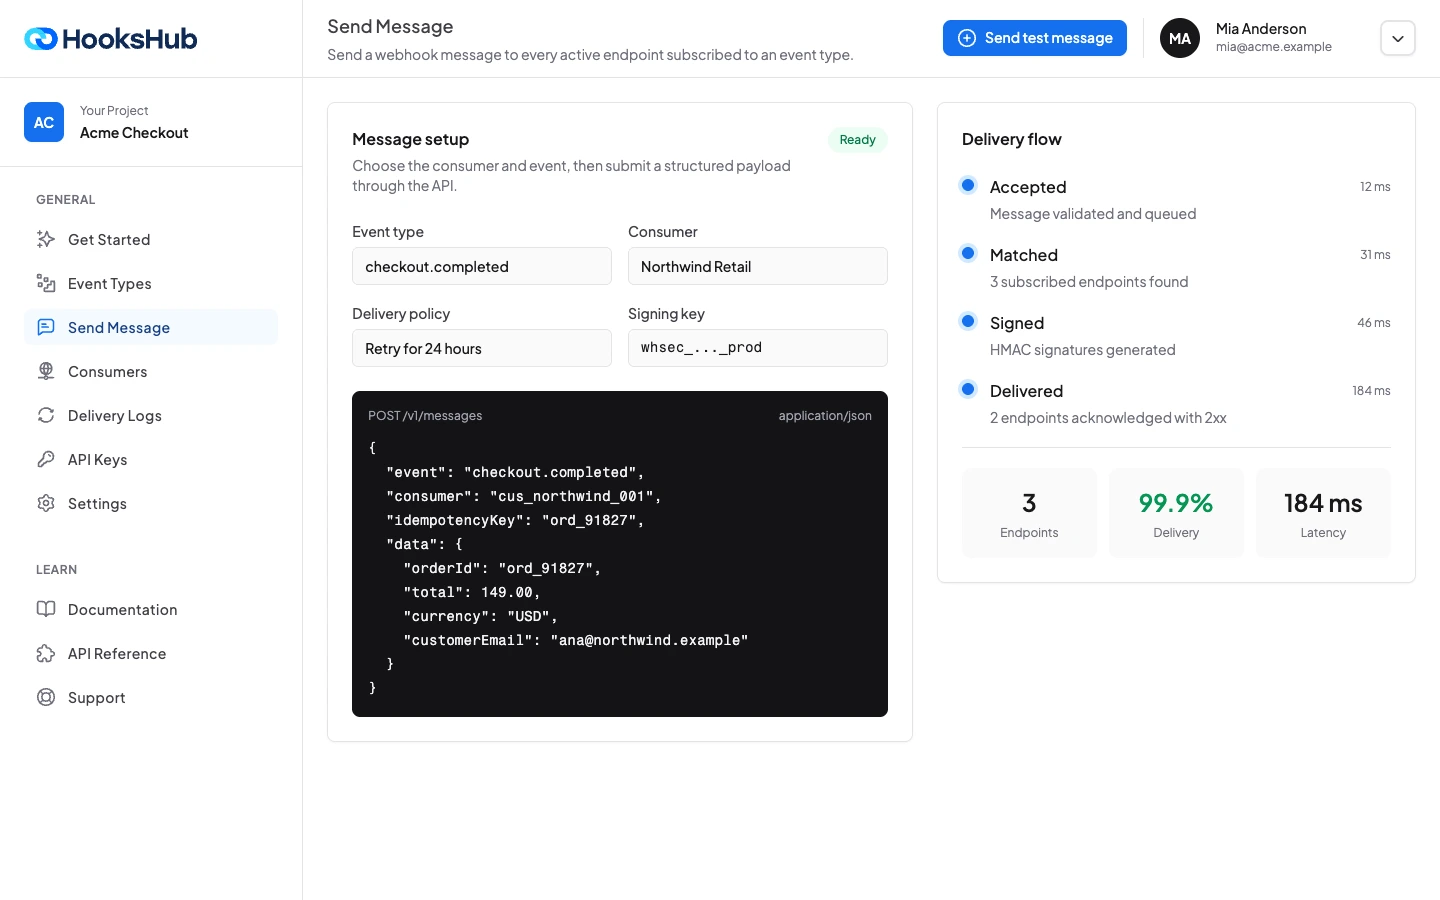Click the plus icon in Send test message
Image resolution: width=1440 pixels, height=900 pixels.
pyautogui.click(x=967, y=38)
